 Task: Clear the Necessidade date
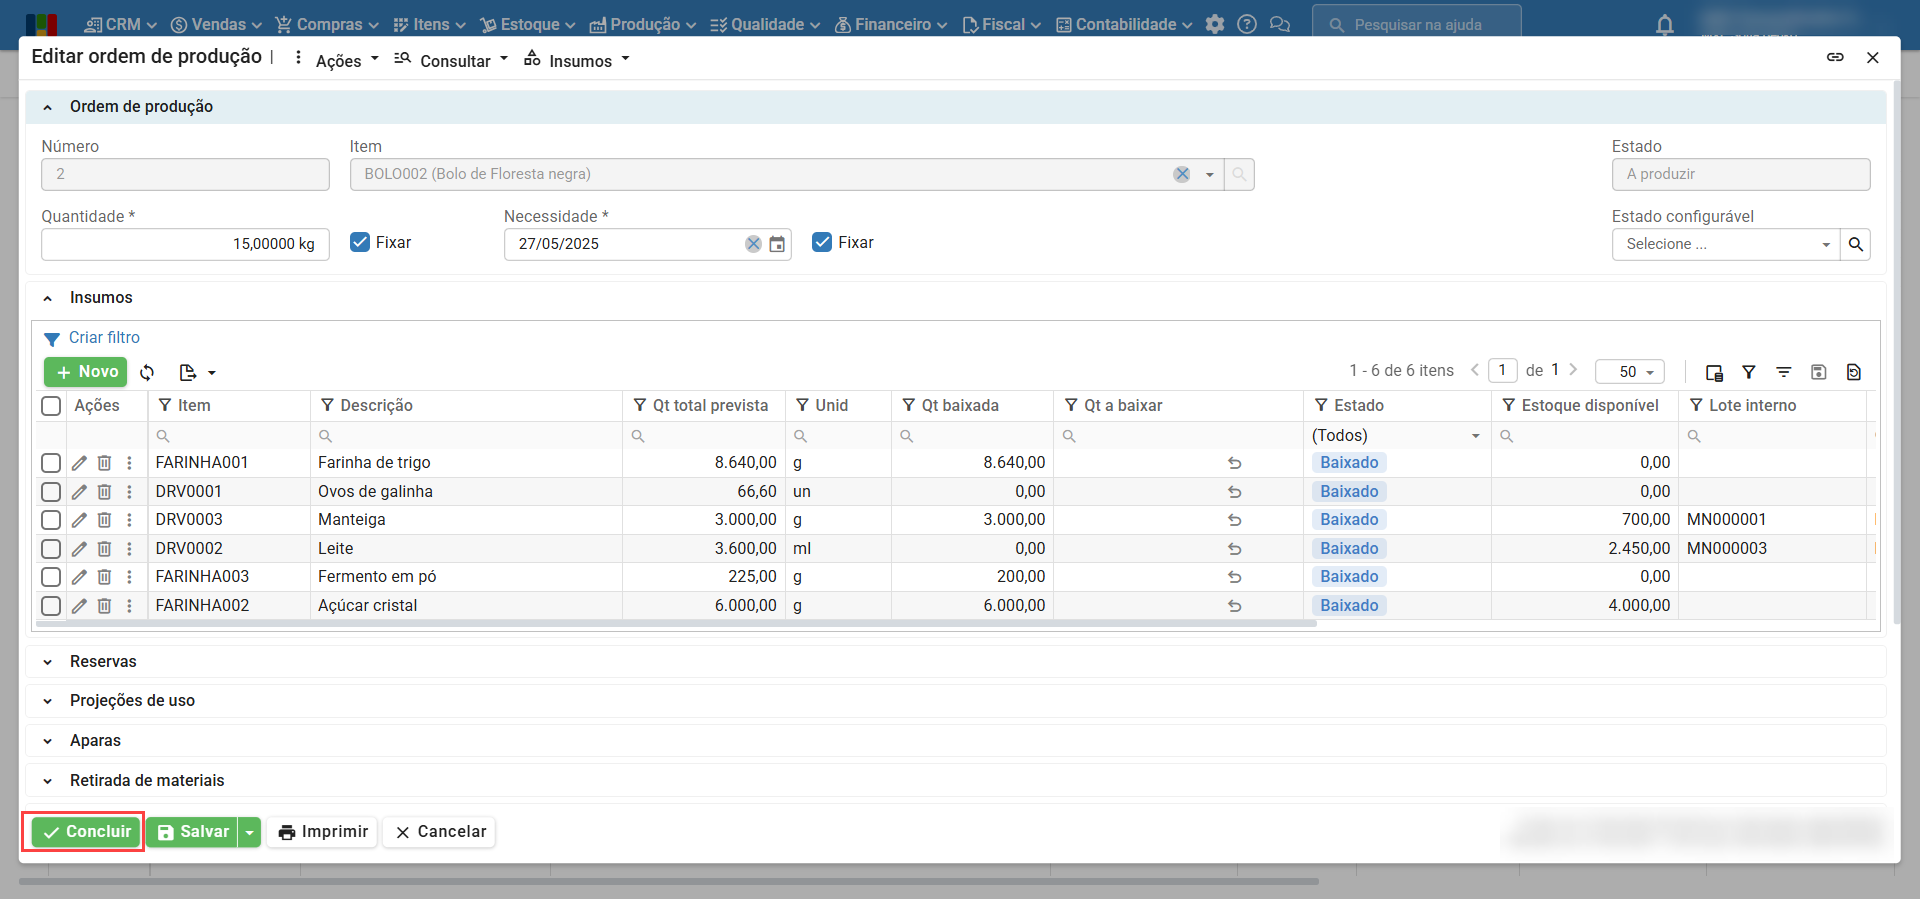click(753, 244)
